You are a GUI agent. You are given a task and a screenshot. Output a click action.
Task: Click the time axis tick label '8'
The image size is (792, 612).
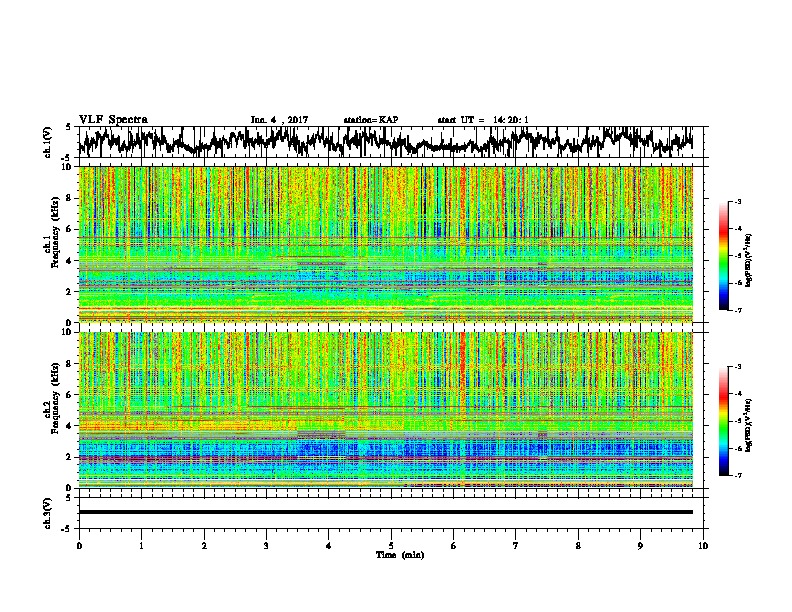pos(578,546)
